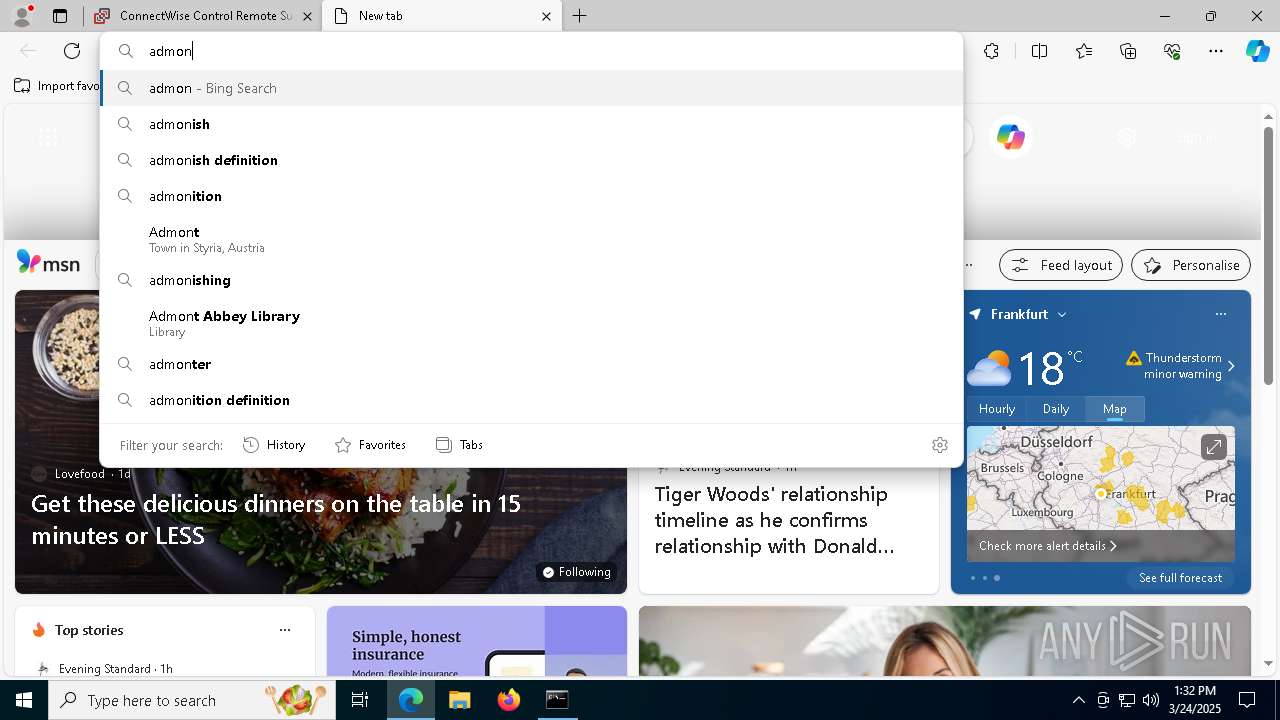
Task: Select Admont Abbey Library suggestion
Action: pos(532,323)
